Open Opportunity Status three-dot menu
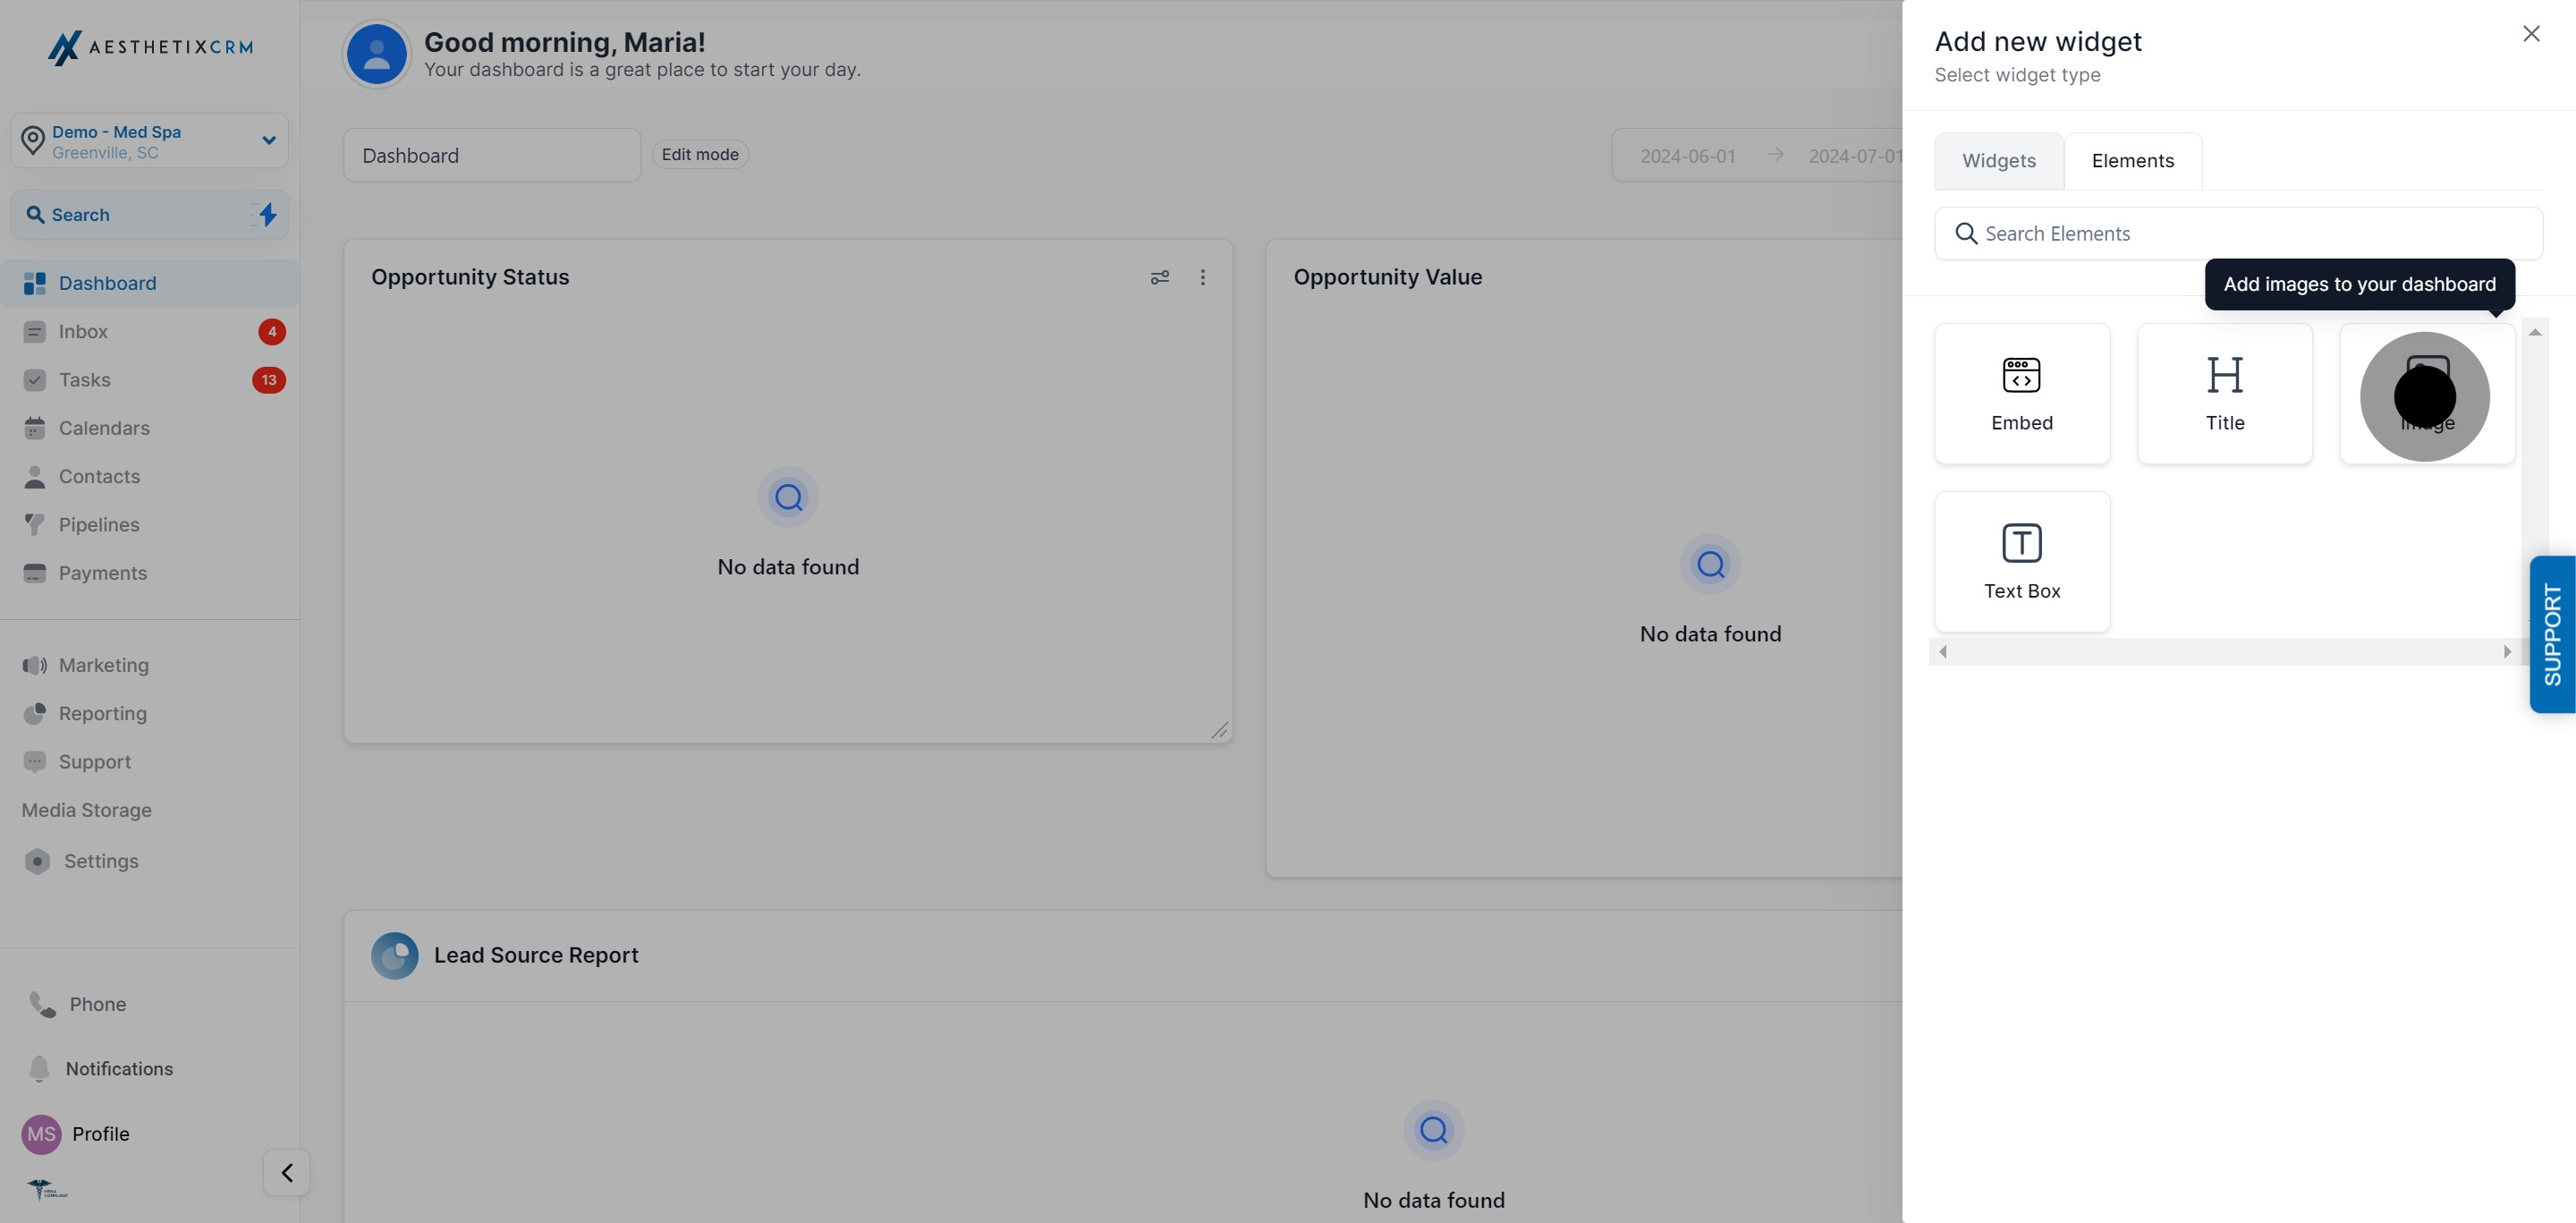Image resolution: width=2576 pixels, height=1223 pixels. tap(1203, 277)
